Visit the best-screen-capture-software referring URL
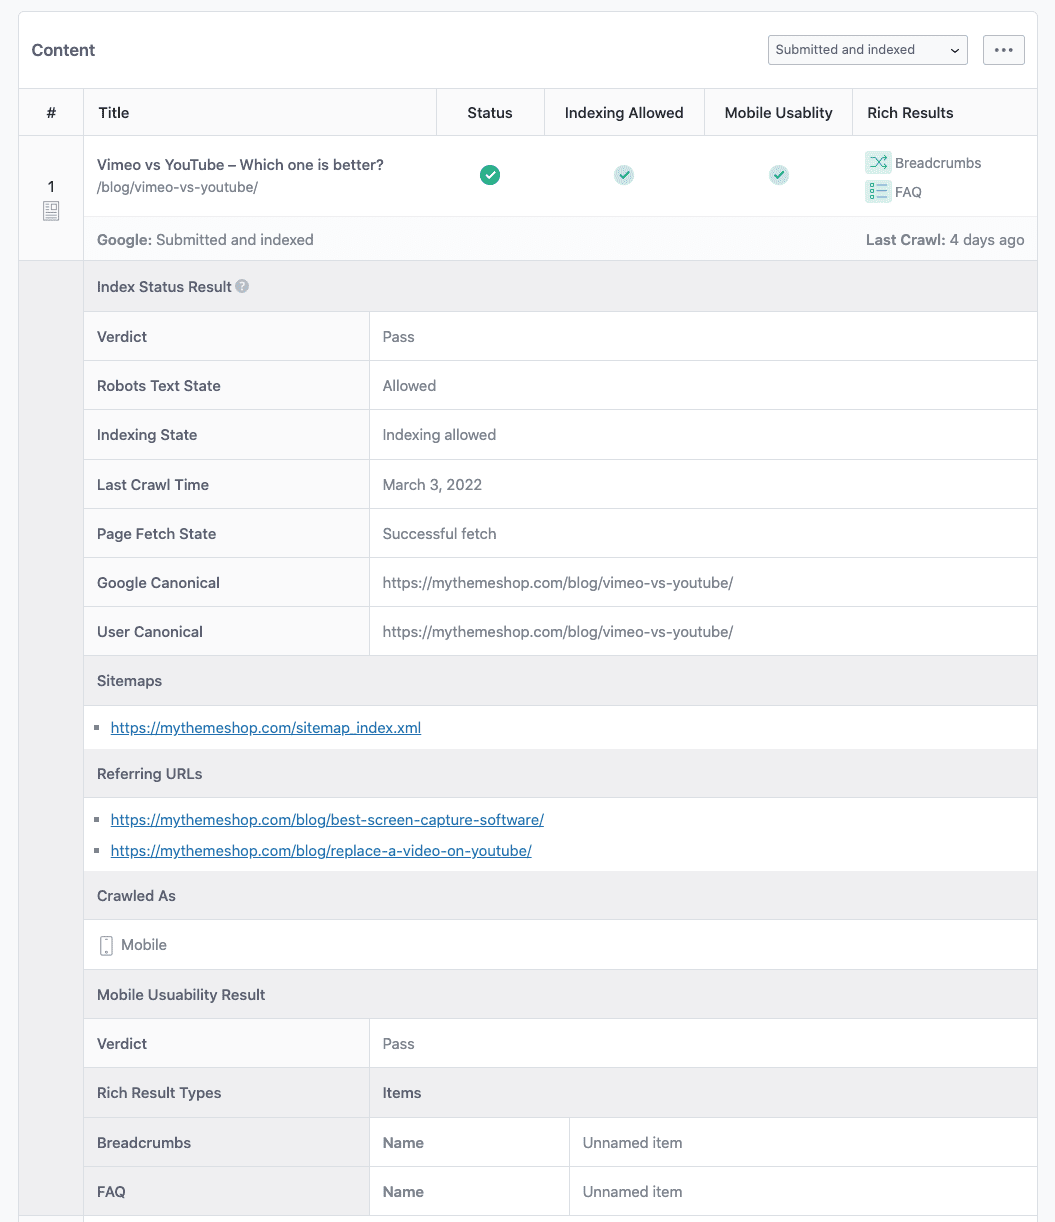Viewport: 1055px width, 1222px height. click(x=327, y=819)
